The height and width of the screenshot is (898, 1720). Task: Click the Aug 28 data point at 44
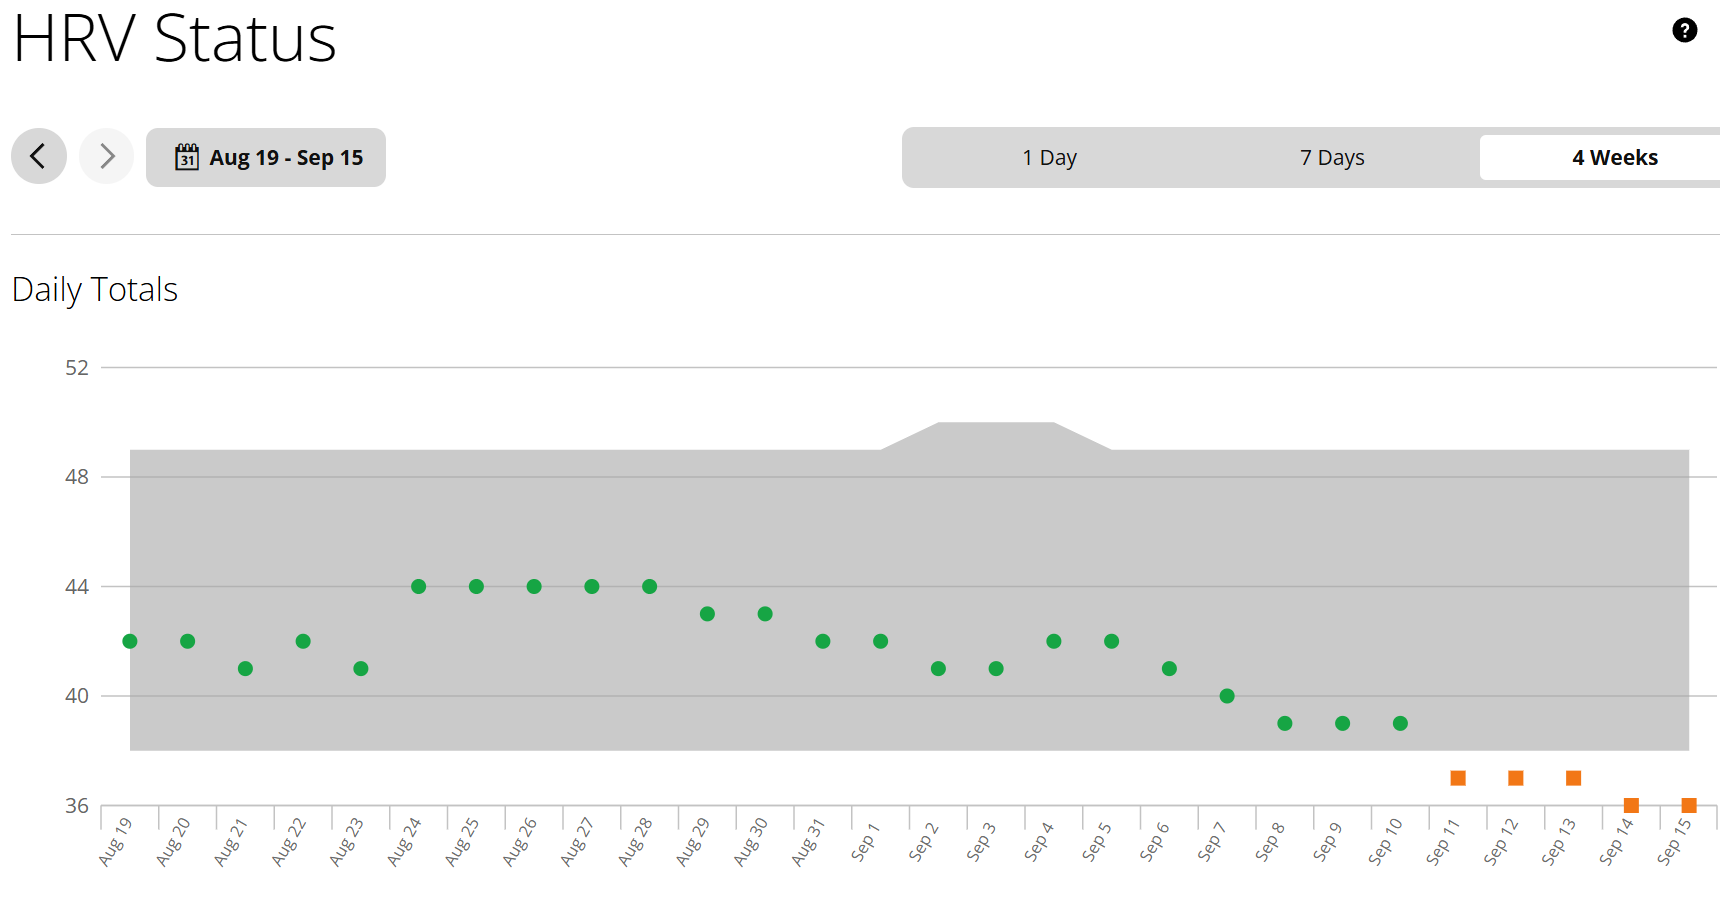point(650,587)
